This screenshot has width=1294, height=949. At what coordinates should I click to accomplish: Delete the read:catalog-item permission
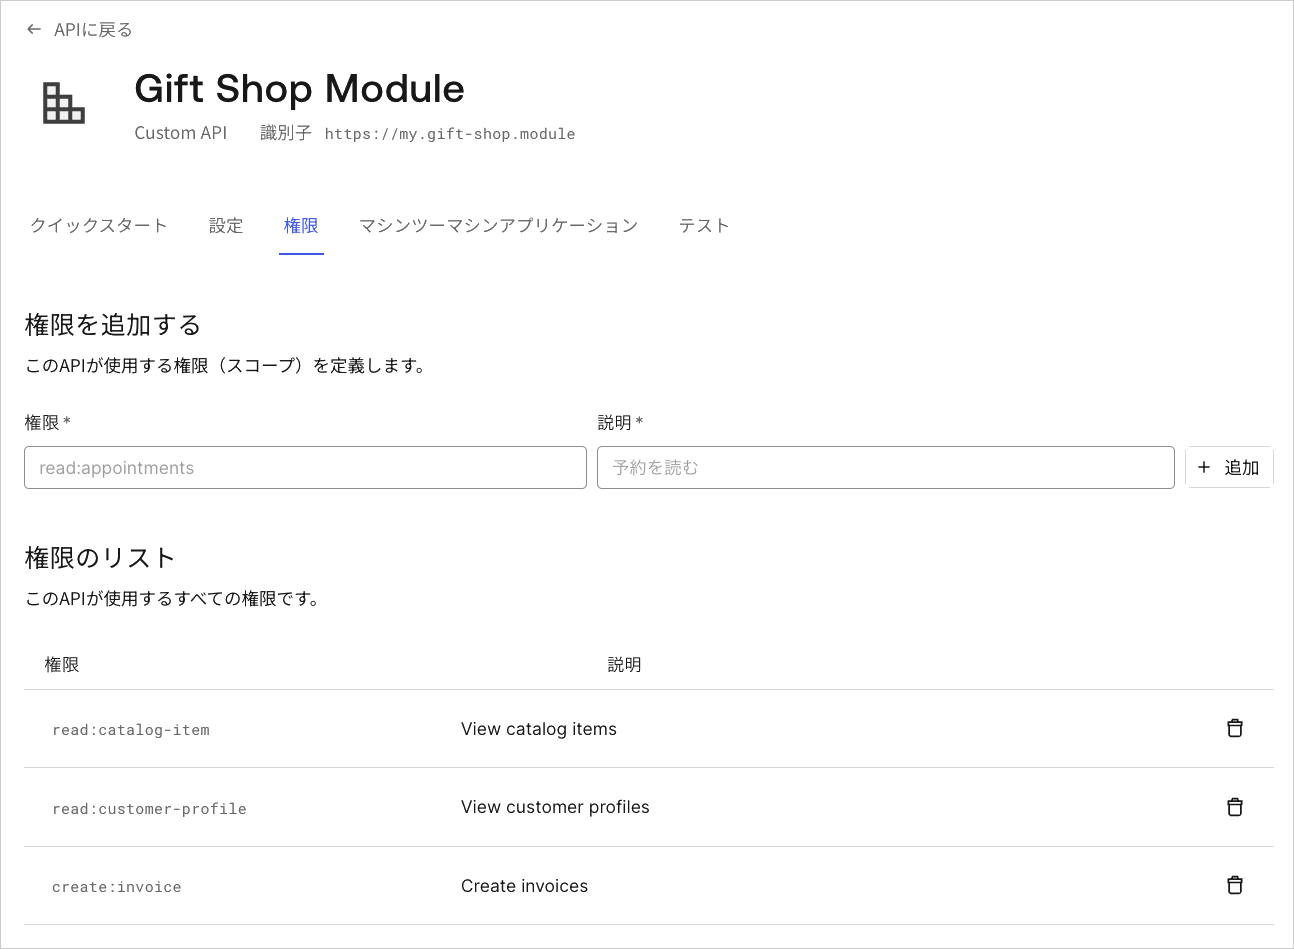click(1235, 728)
